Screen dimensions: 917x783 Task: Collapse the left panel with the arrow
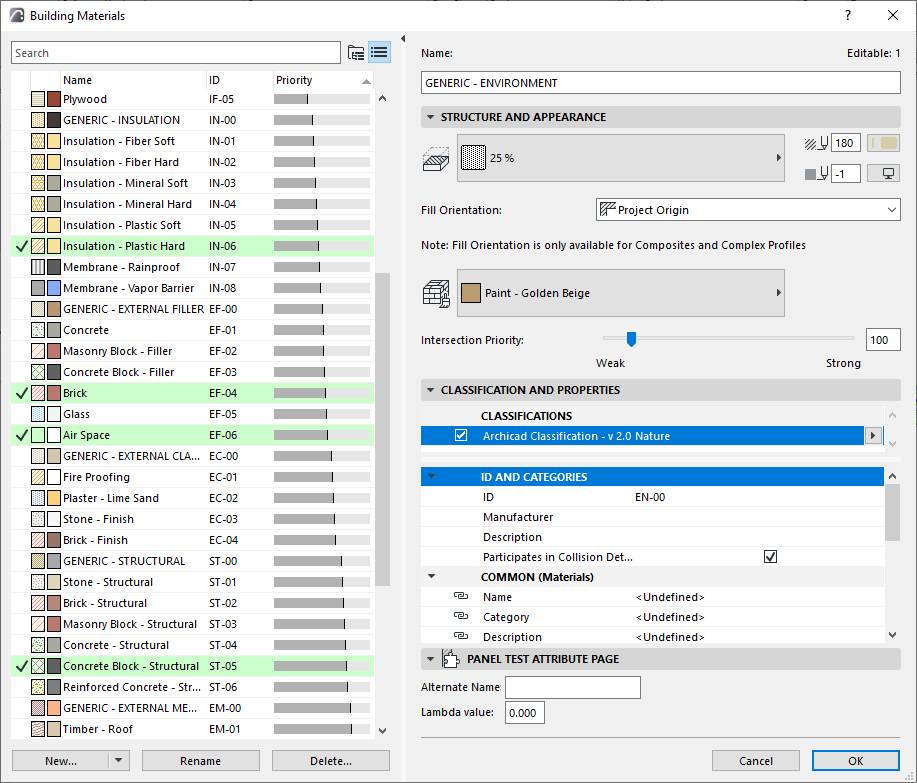(403, 39)
